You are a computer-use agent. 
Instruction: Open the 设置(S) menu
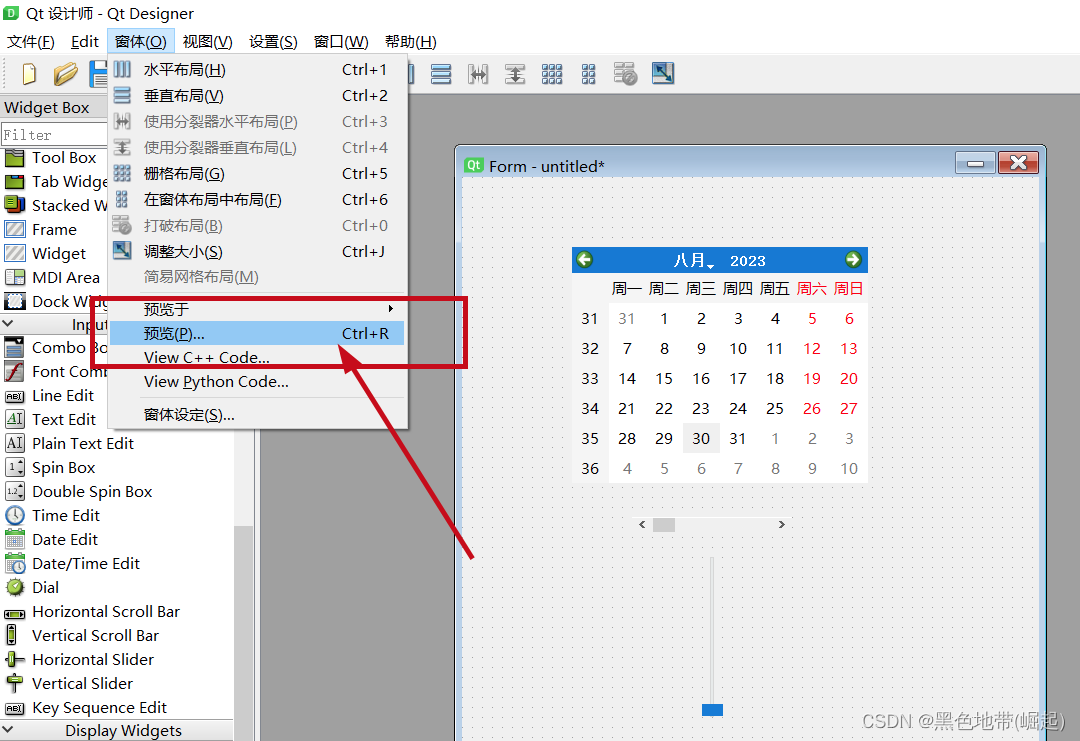pyautogui.click(x=273, y=42)
